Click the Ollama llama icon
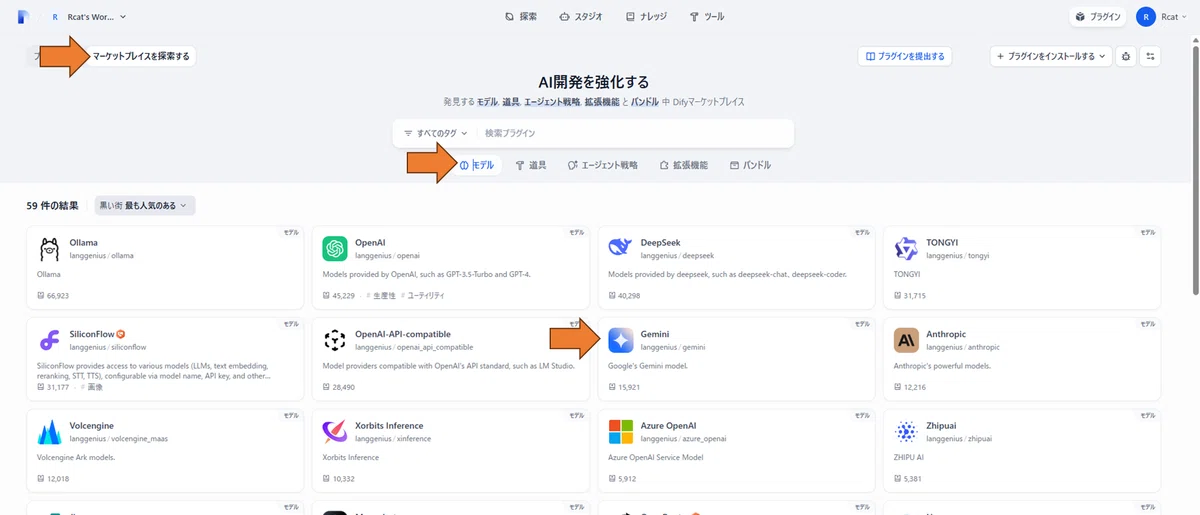The image size is (1200, 515). (x=49, y=248)
